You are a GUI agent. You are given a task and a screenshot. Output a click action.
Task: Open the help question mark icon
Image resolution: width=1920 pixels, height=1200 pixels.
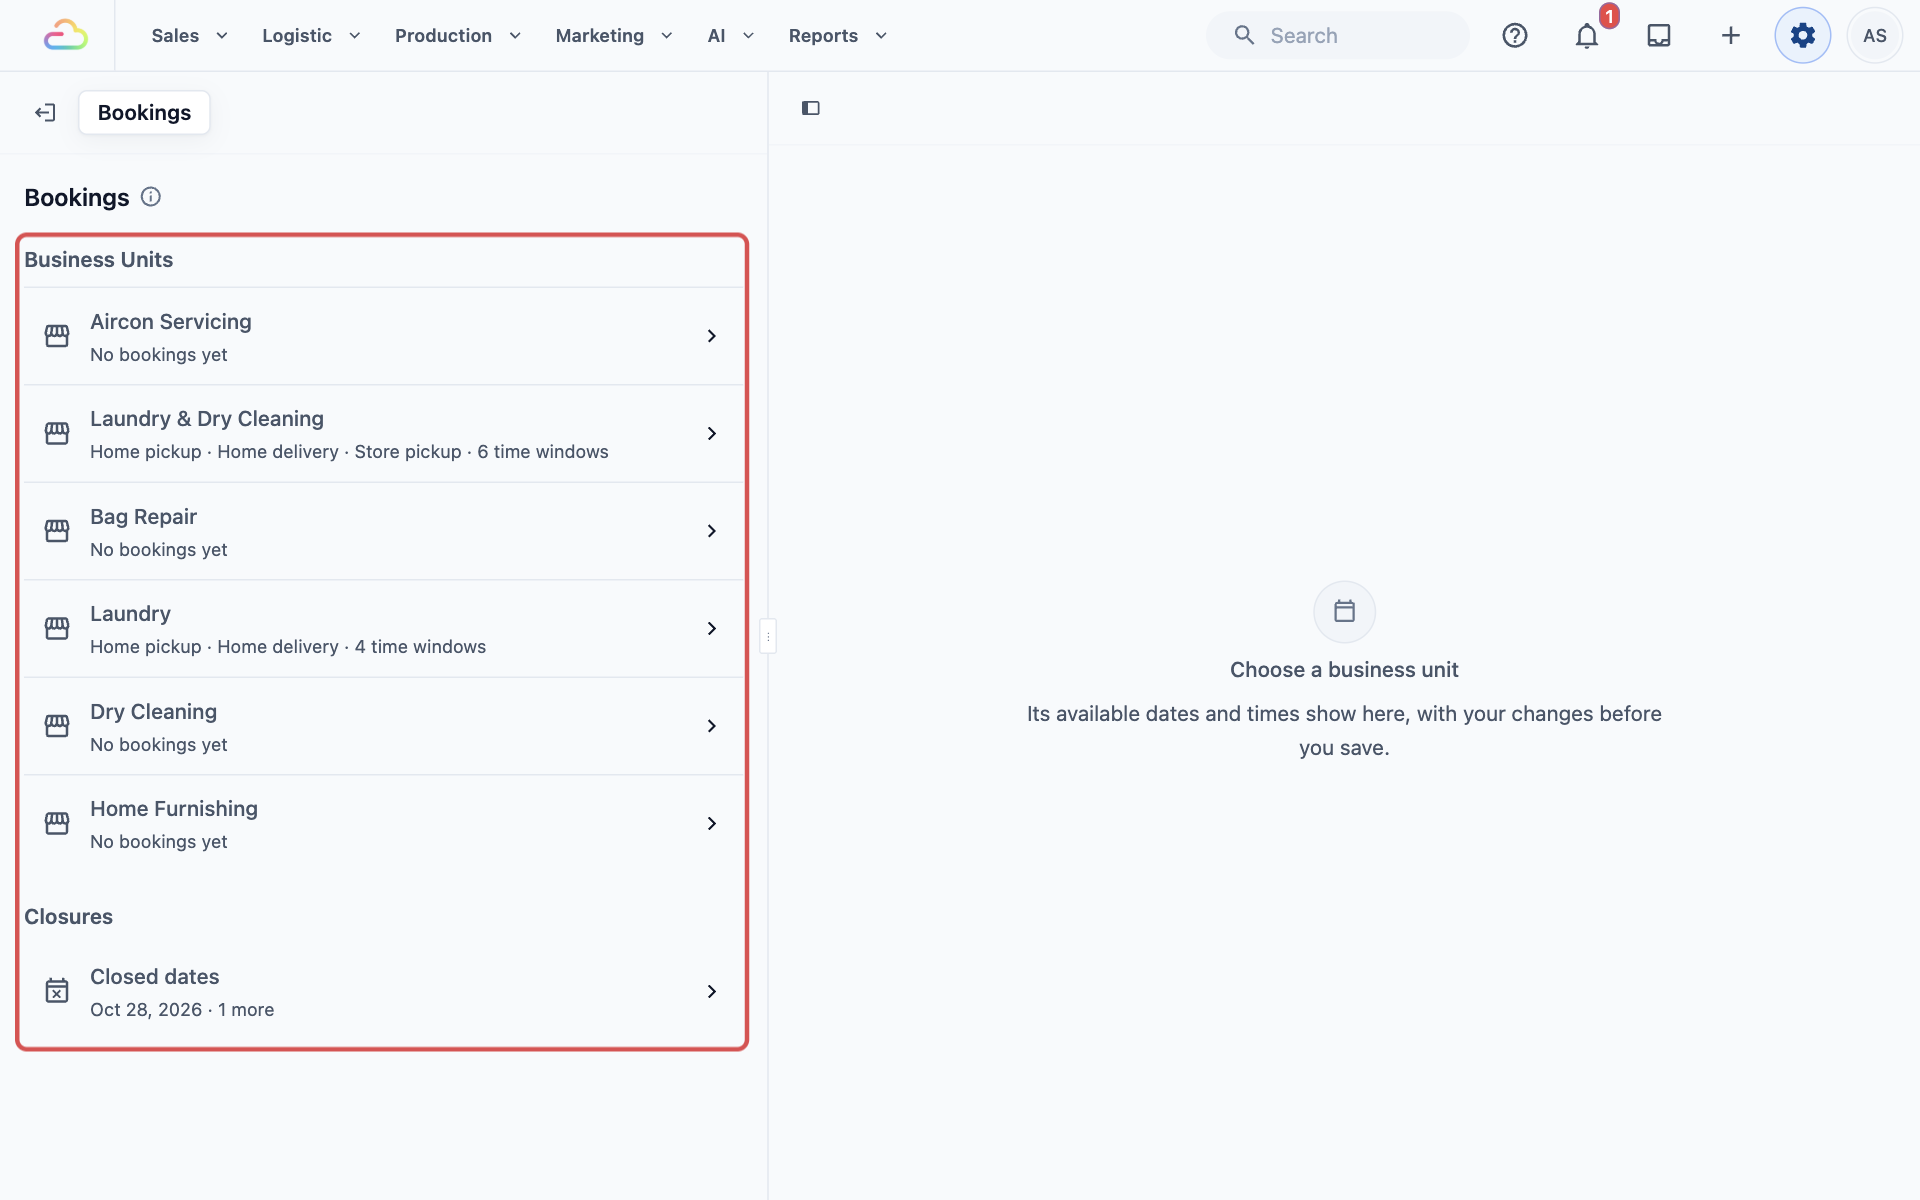click(x=1515, y=36)
